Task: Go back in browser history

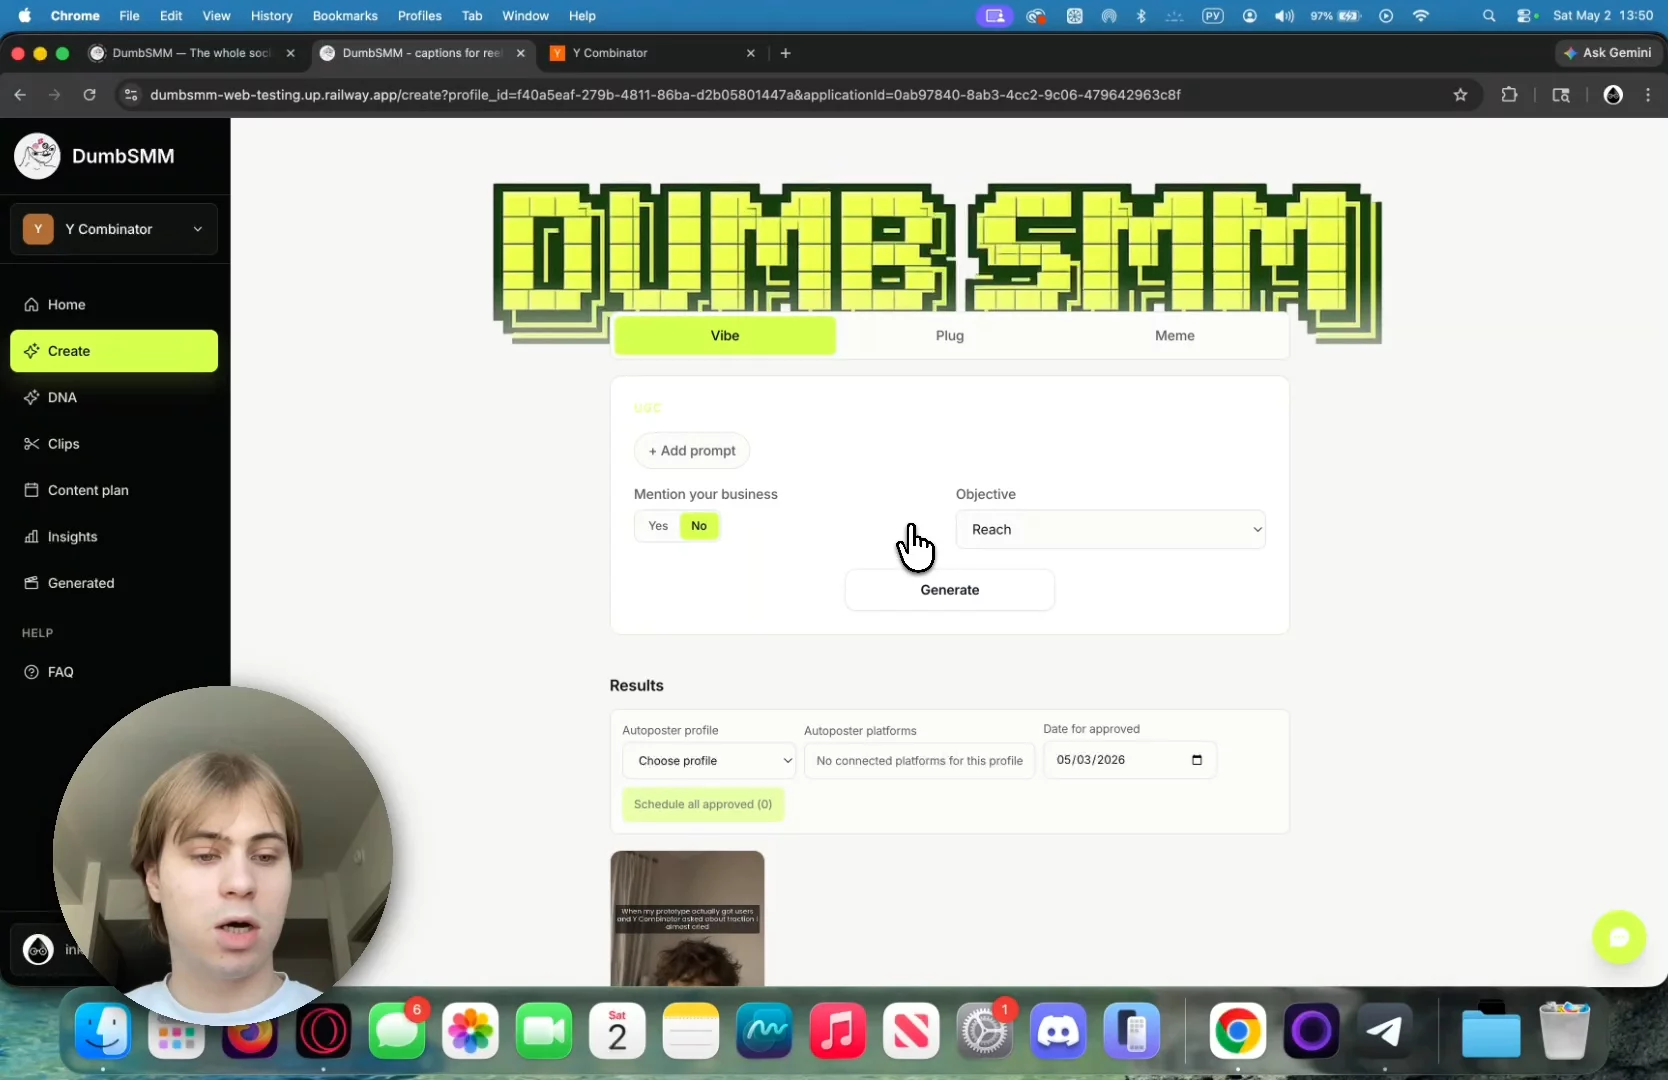Action: (x=20, y=94)
